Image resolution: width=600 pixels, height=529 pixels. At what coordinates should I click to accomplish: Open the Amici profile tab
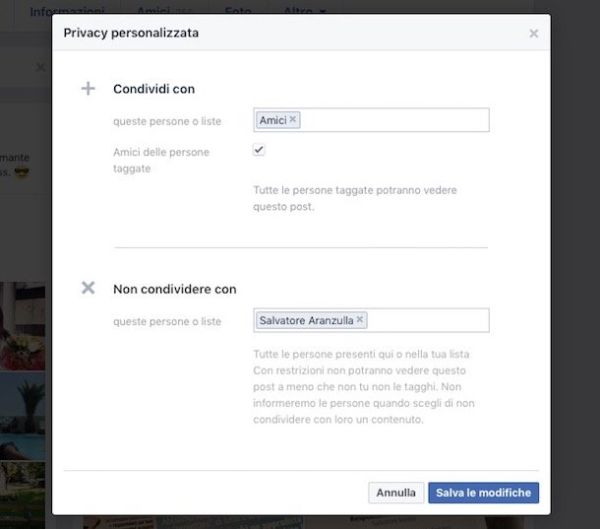click(x=154, y=11)
